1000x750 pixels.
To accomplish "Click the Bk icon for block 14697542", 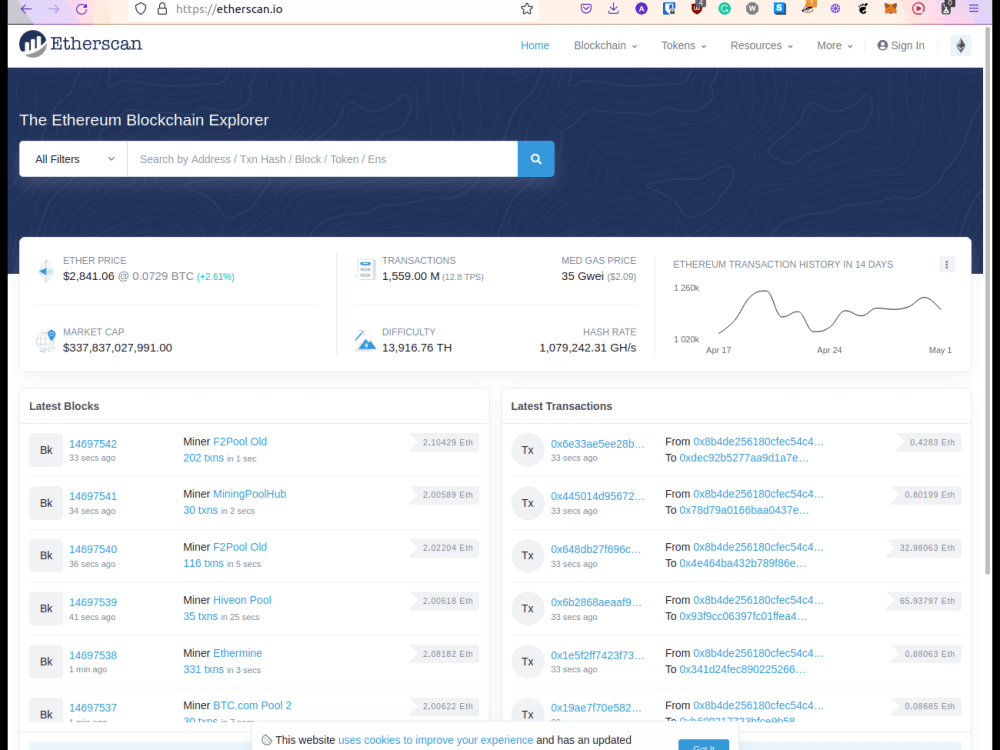I will [x=46, y=450].
